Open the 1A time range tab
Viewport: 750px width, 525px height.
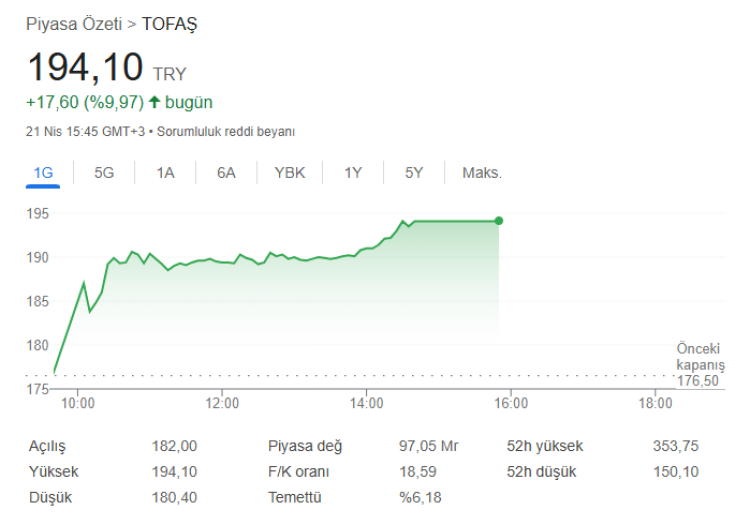point(165,173)
